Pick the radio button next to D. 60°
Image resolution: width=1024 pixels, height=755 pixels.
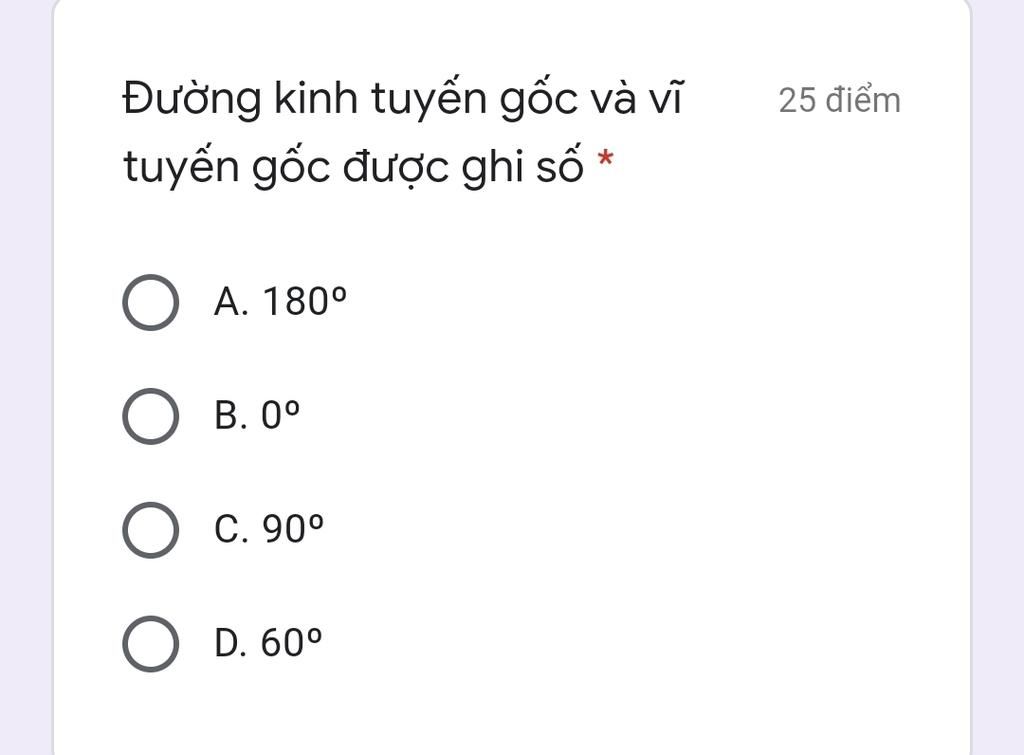point(150,643)
